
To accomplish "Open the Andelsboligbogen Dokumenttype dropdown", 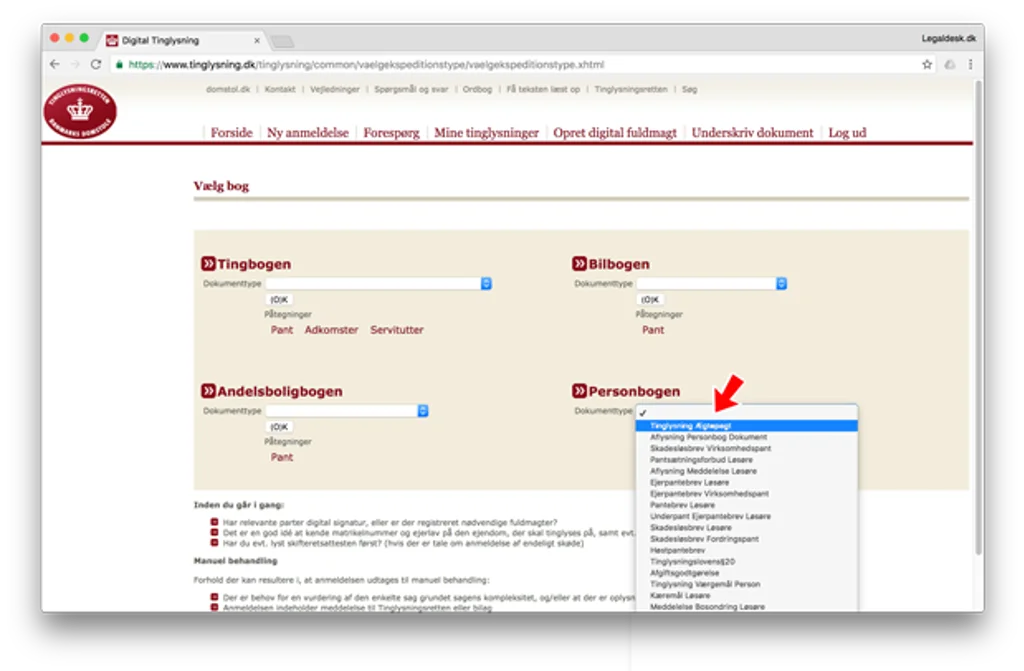I will [x=347, y=410].
